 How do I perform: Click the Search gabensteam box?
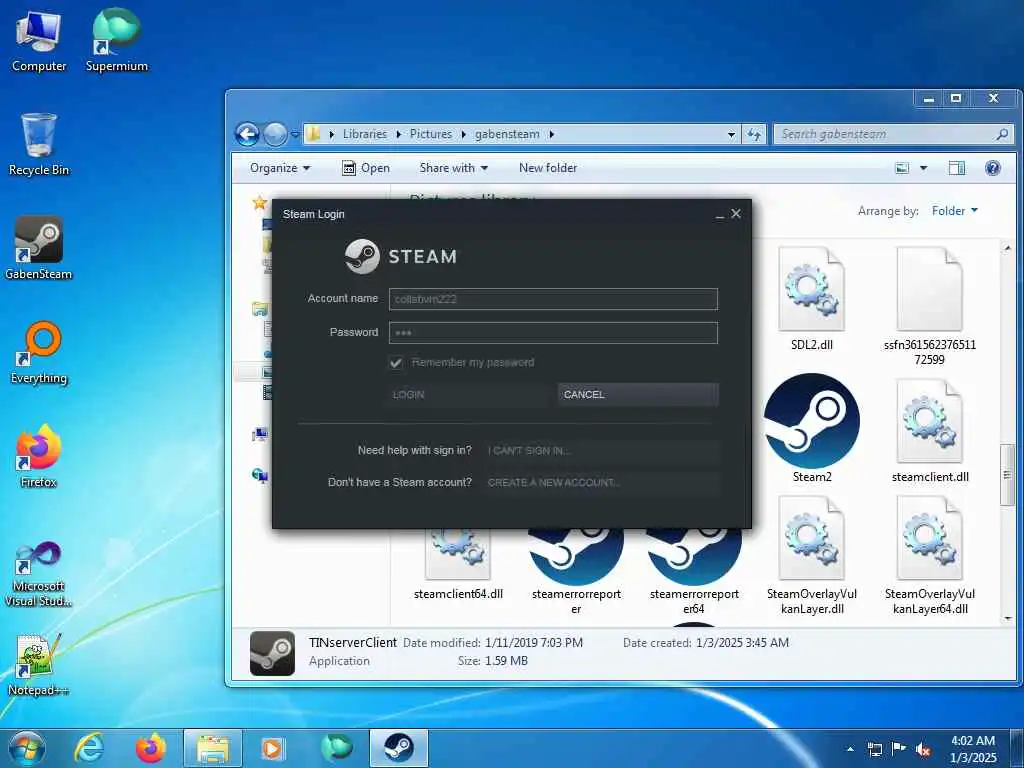tap(893, 135)
